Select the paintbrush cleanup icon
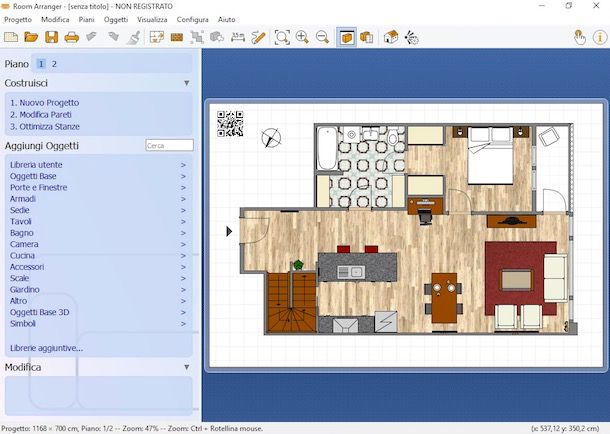 [133, 37]
